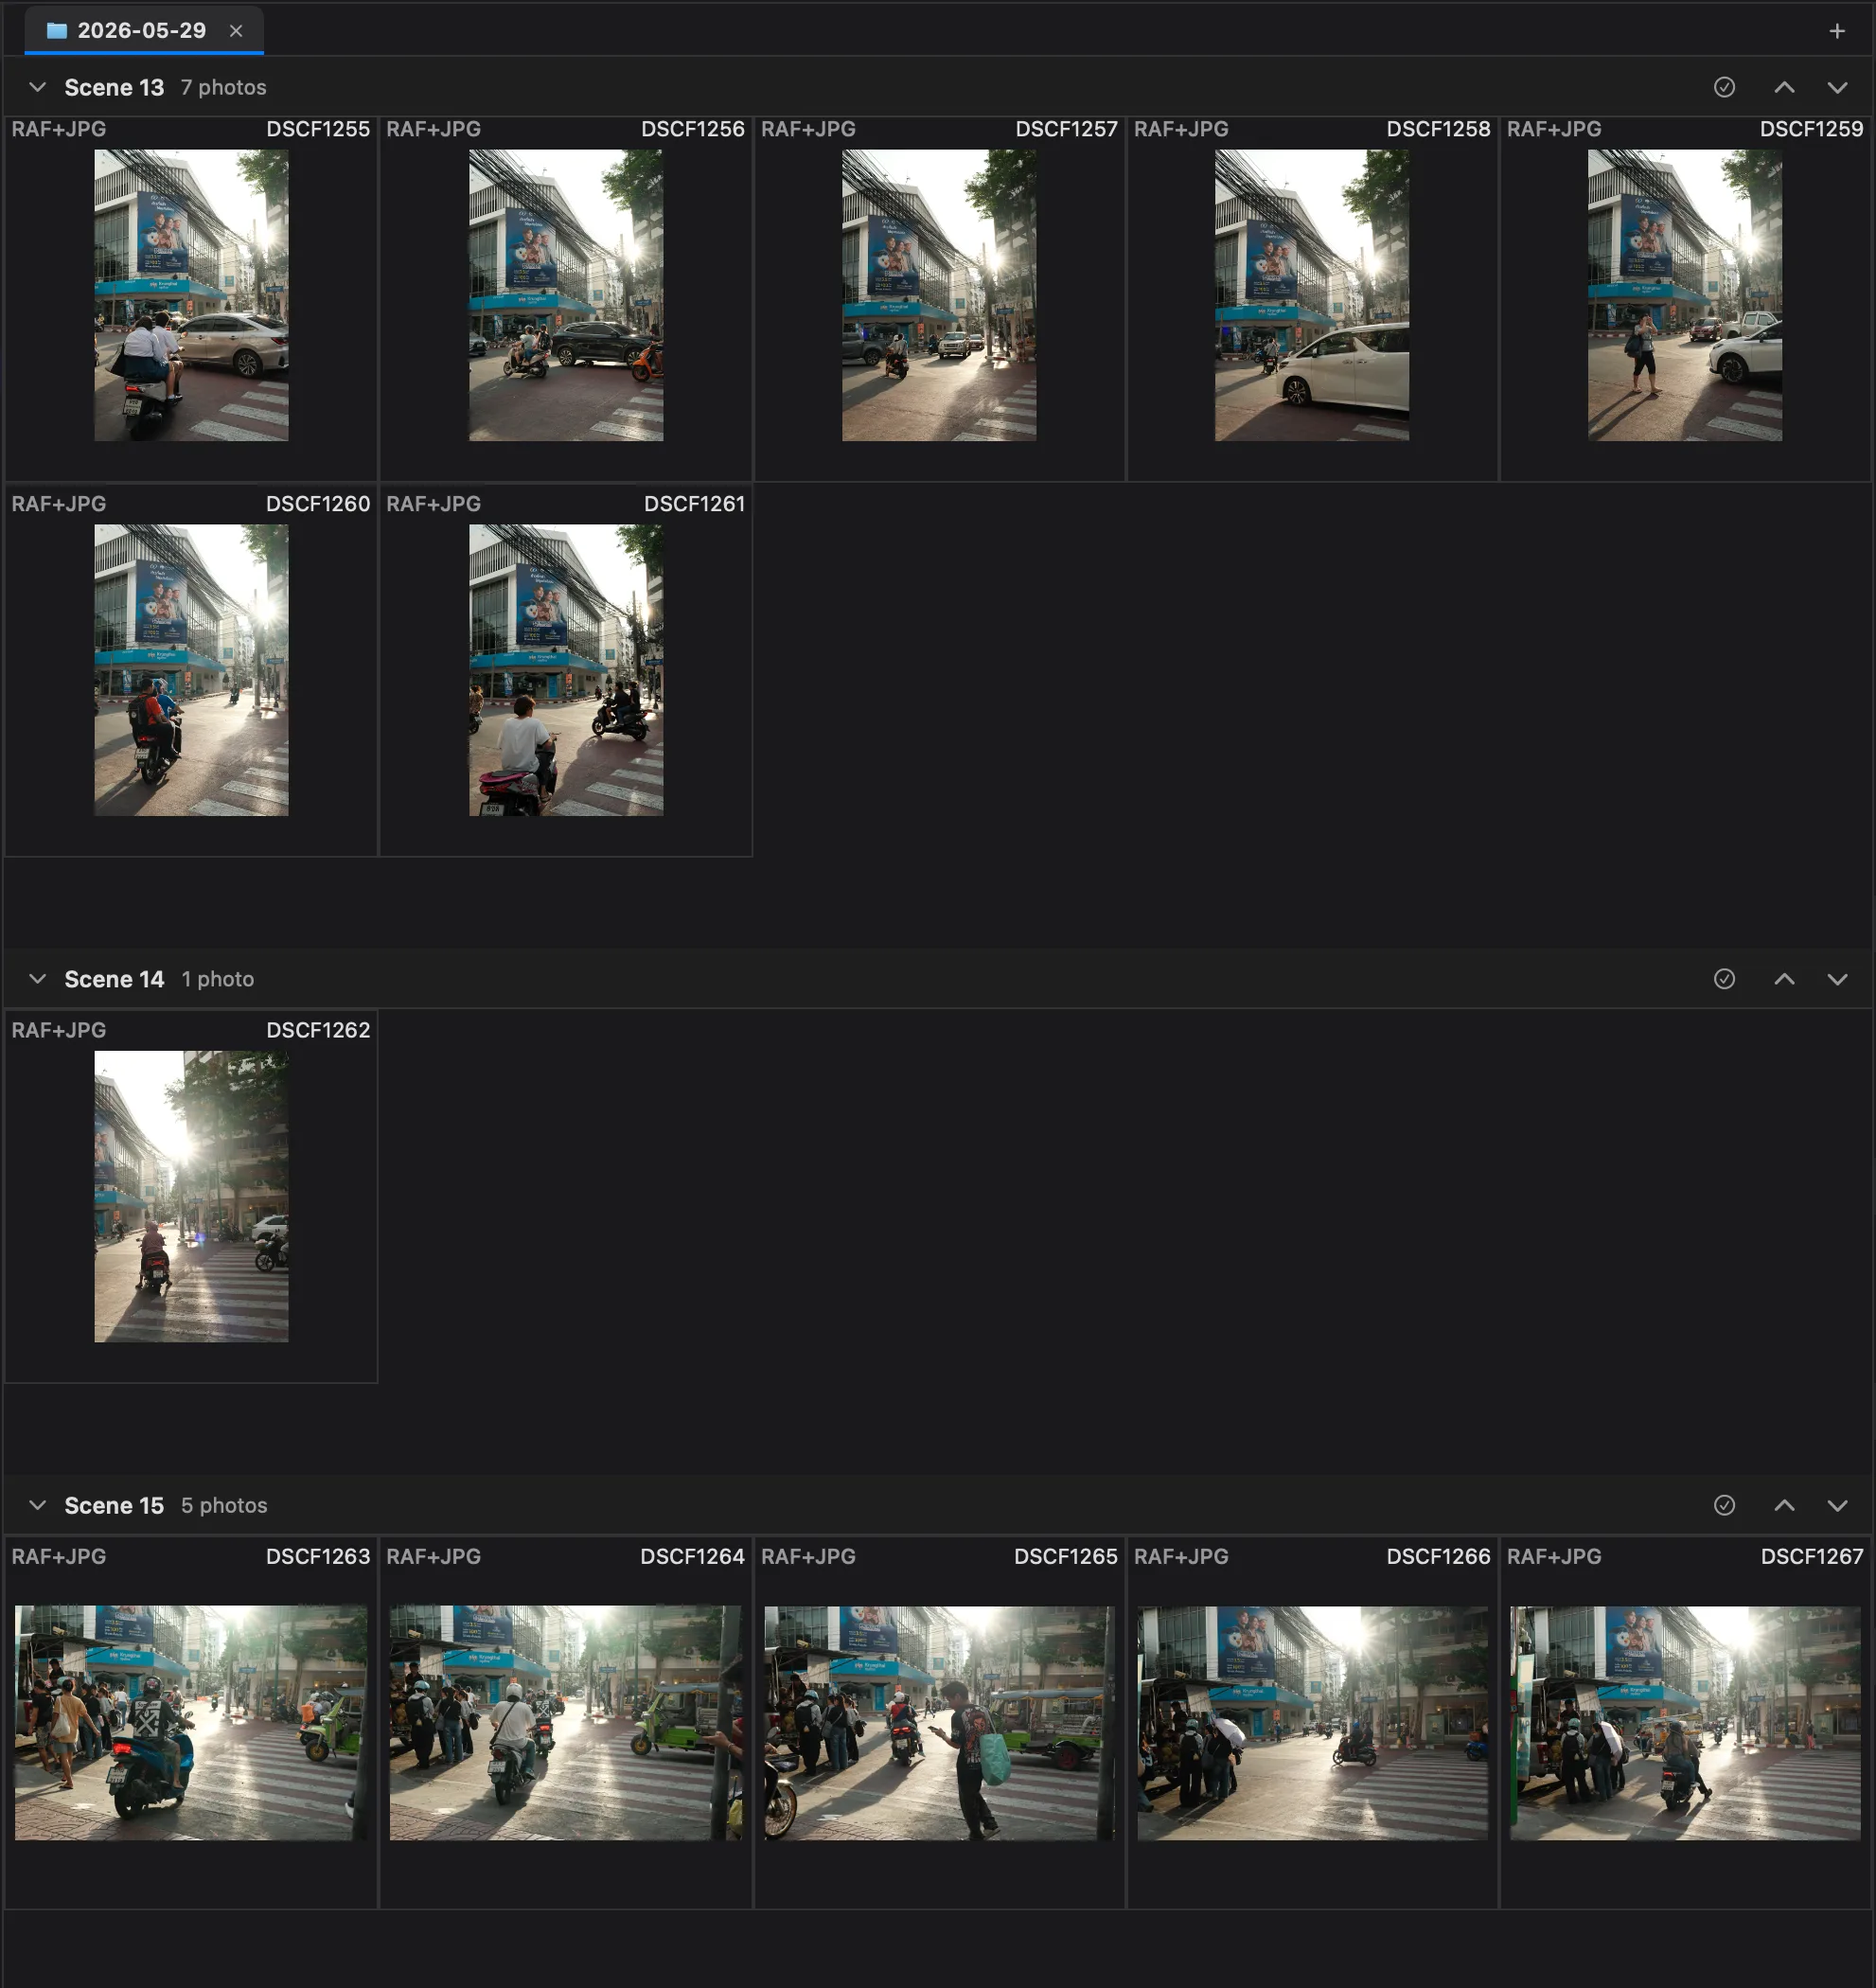
Task: Close the 2026-05-29 tab
Action: pos(236,31)
